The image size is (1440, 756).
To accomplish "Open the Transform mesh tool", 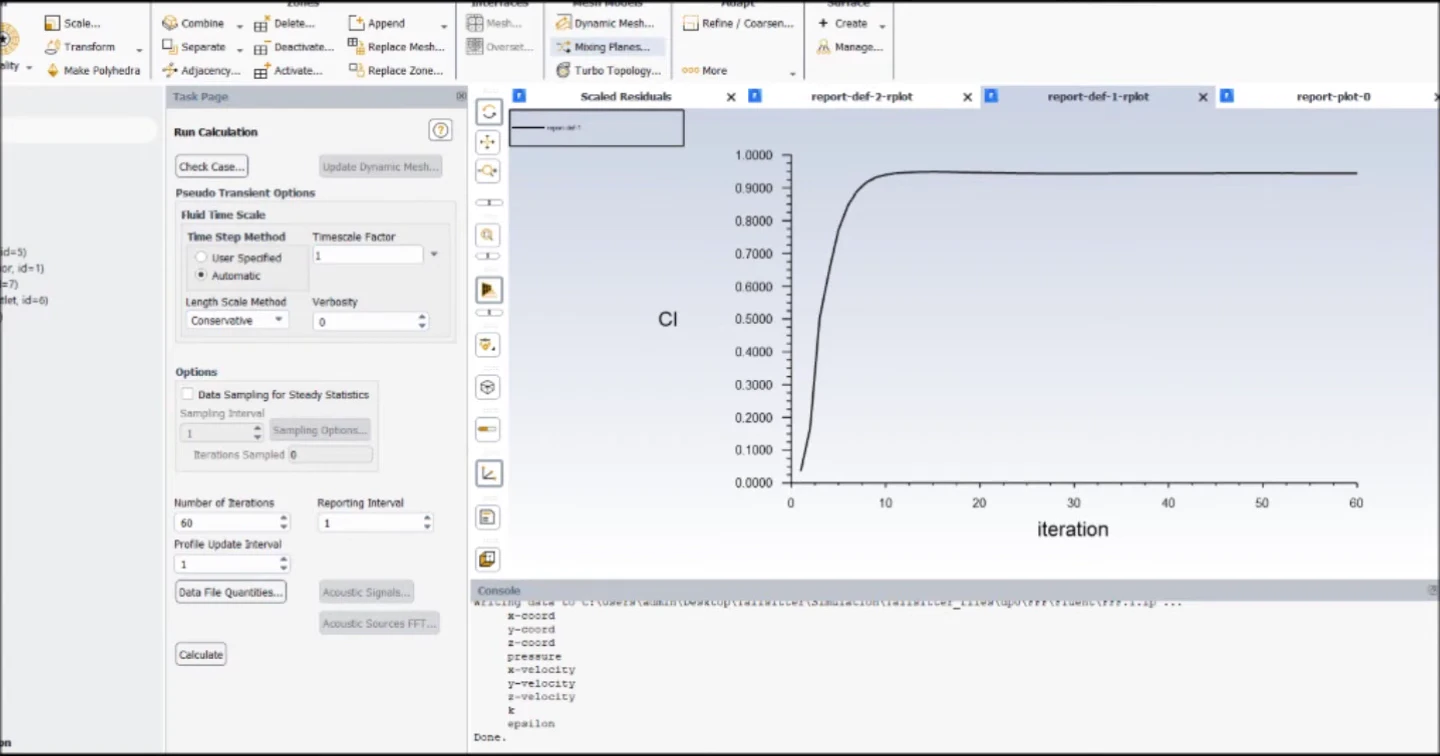I will click(80, 47).
